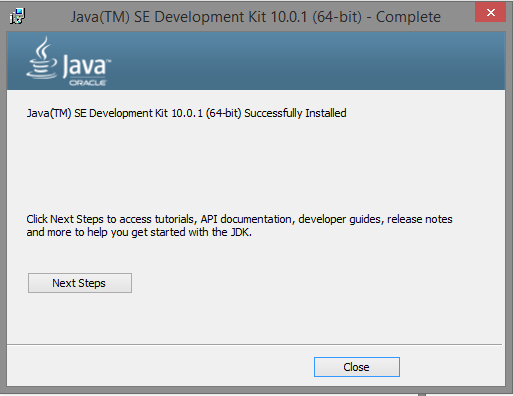Select the "Successfully Installed" message text
The height and width of the screenshot is (396, 513).
(186, 113)
